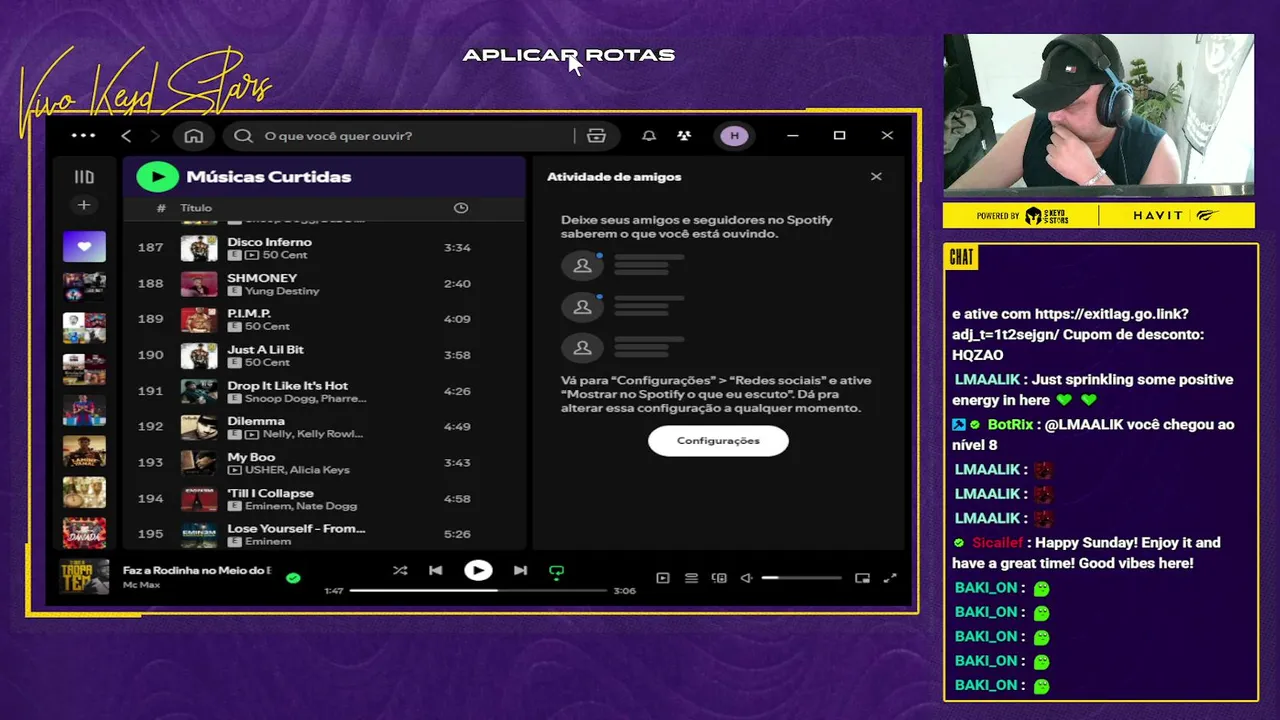Viewport: 1280px width, 720px height.
Task: Click the now-playing album art
Action: pos(84,577)
